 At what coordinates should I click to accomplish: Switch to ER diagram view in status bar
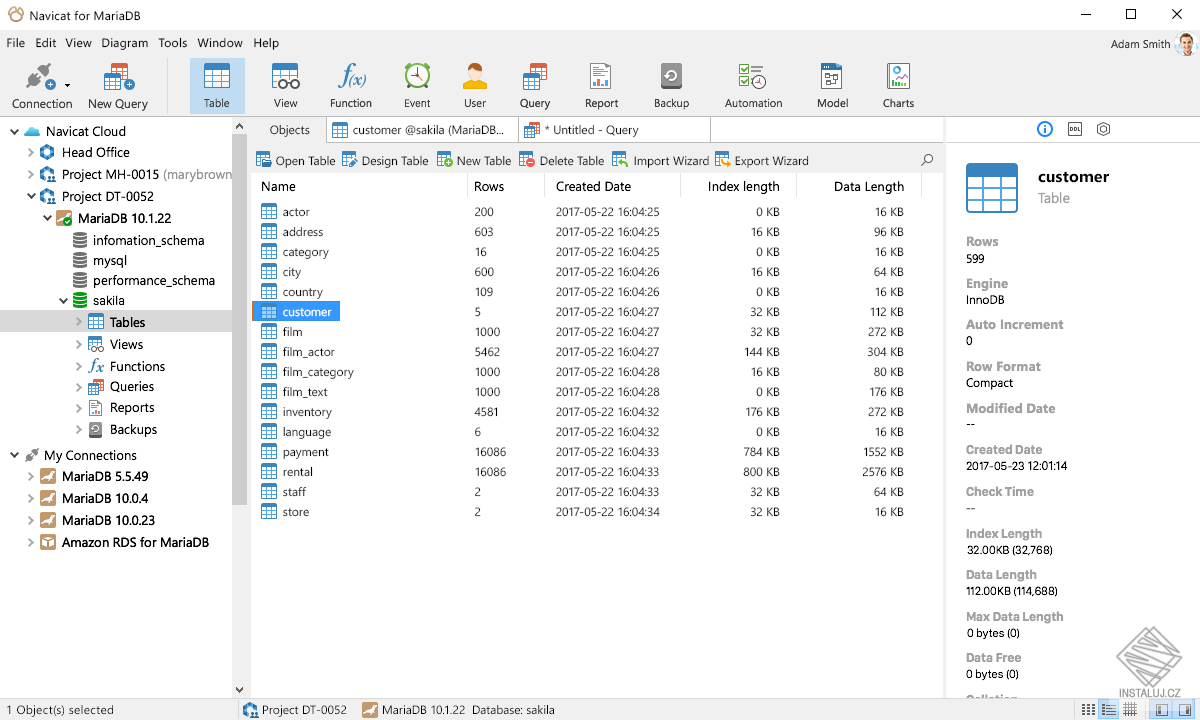pyautogui.click(x=1129, y=710)
